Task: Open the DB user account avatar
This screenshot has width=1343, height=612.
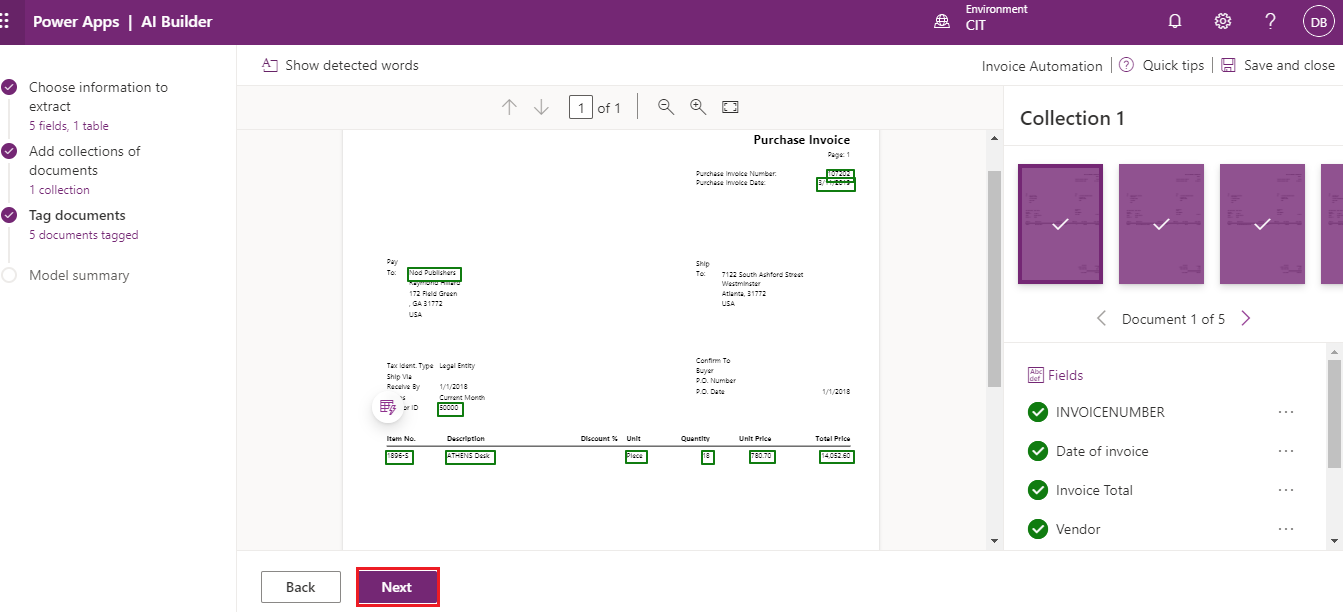Action: (x=1319, y=21)
